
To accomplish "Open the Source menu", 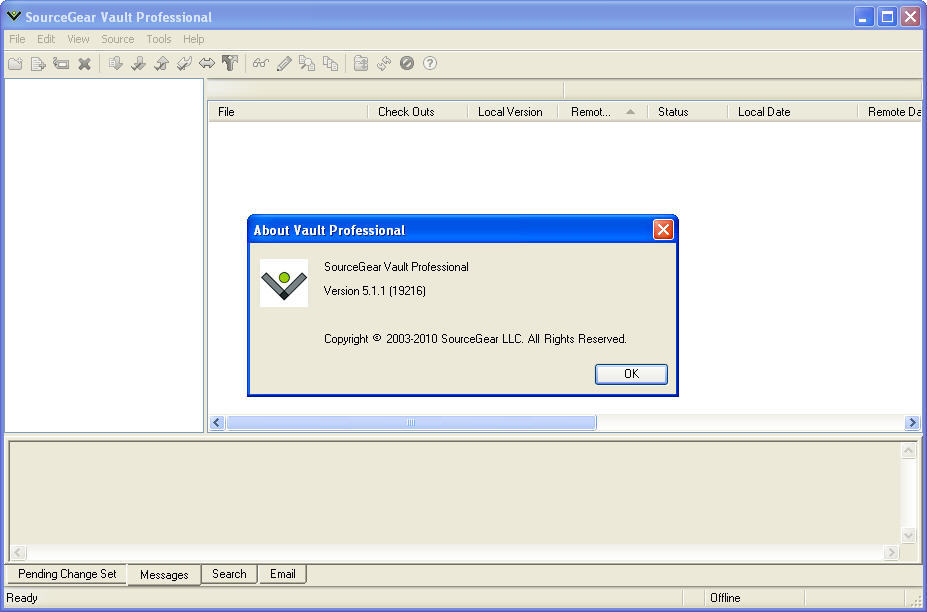I will 118,39.
